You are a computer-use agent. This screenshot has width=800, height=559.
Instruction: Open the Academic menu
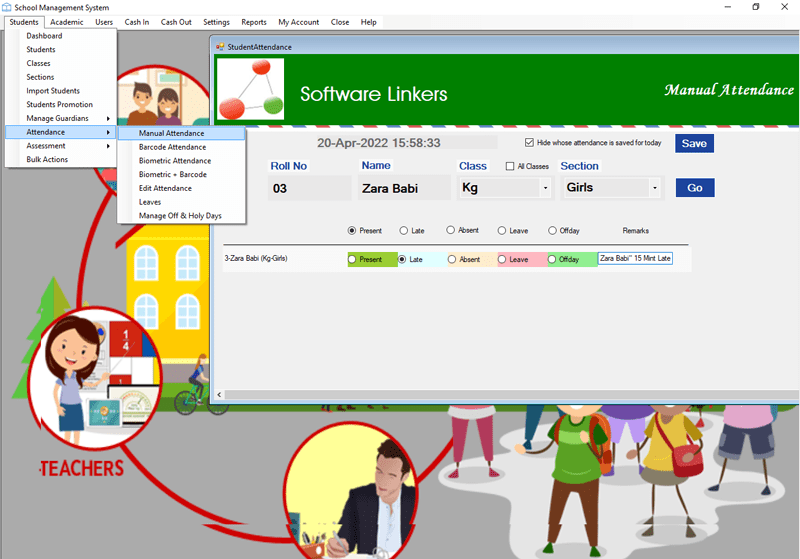tap(66, 22)
